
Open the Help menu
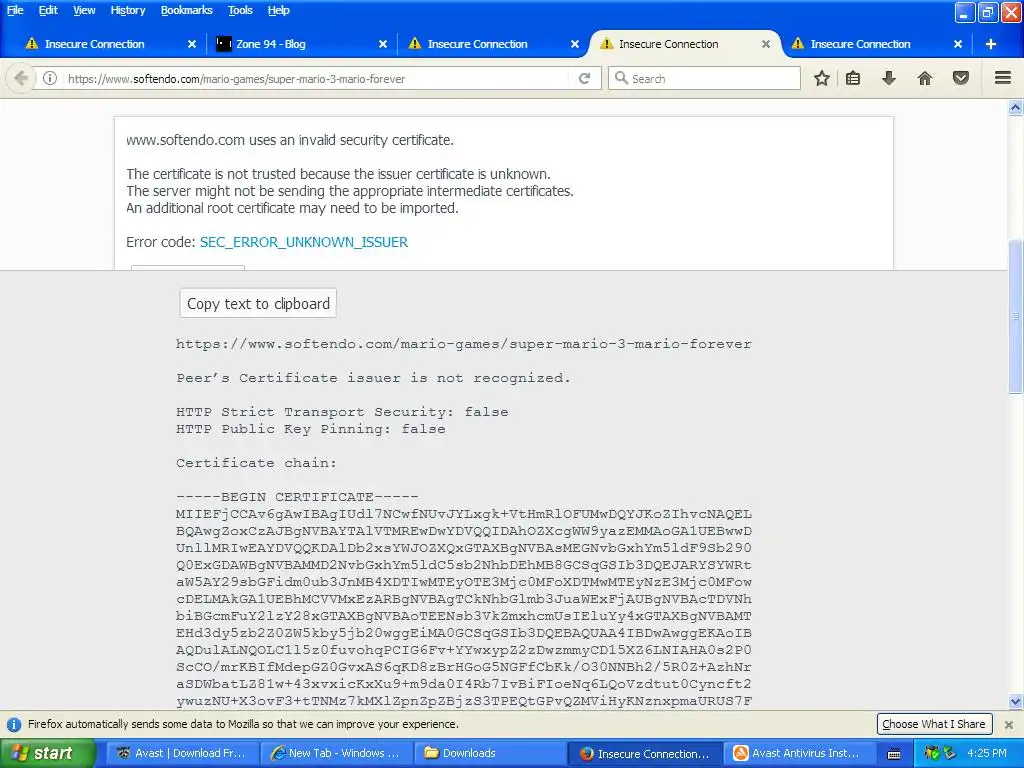pyautogui.click(x=278, y=10)
